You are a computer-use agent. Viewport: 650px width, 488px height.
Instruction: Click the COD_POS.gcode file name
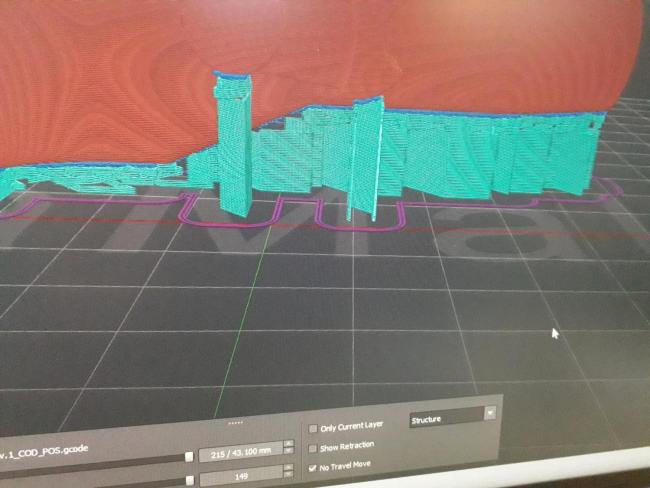point(44,453)
